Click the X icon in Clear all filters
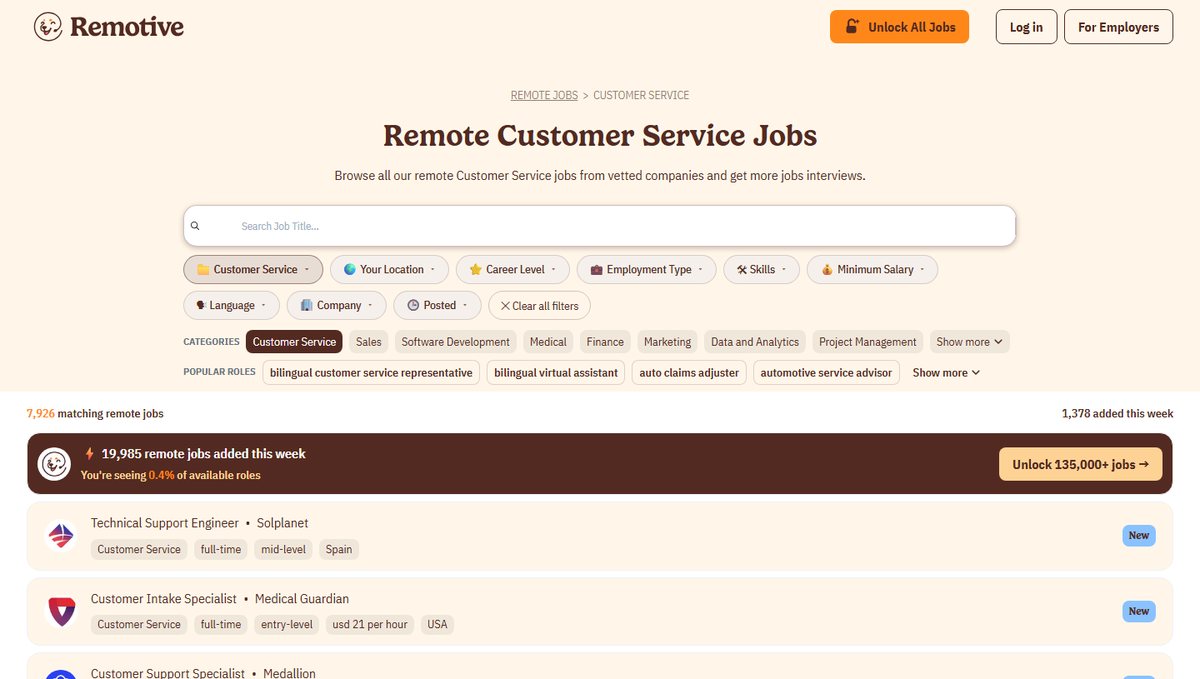1200x679 pixels. point(505,306)
